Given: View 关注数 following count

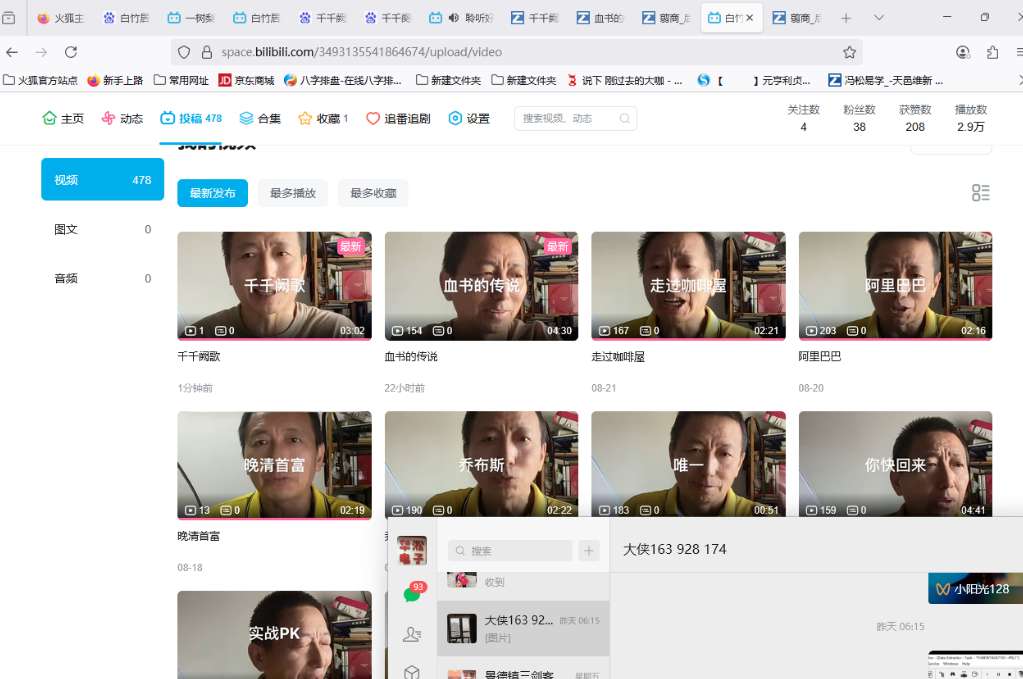Looking at the screenshot, I should [803, 118].
